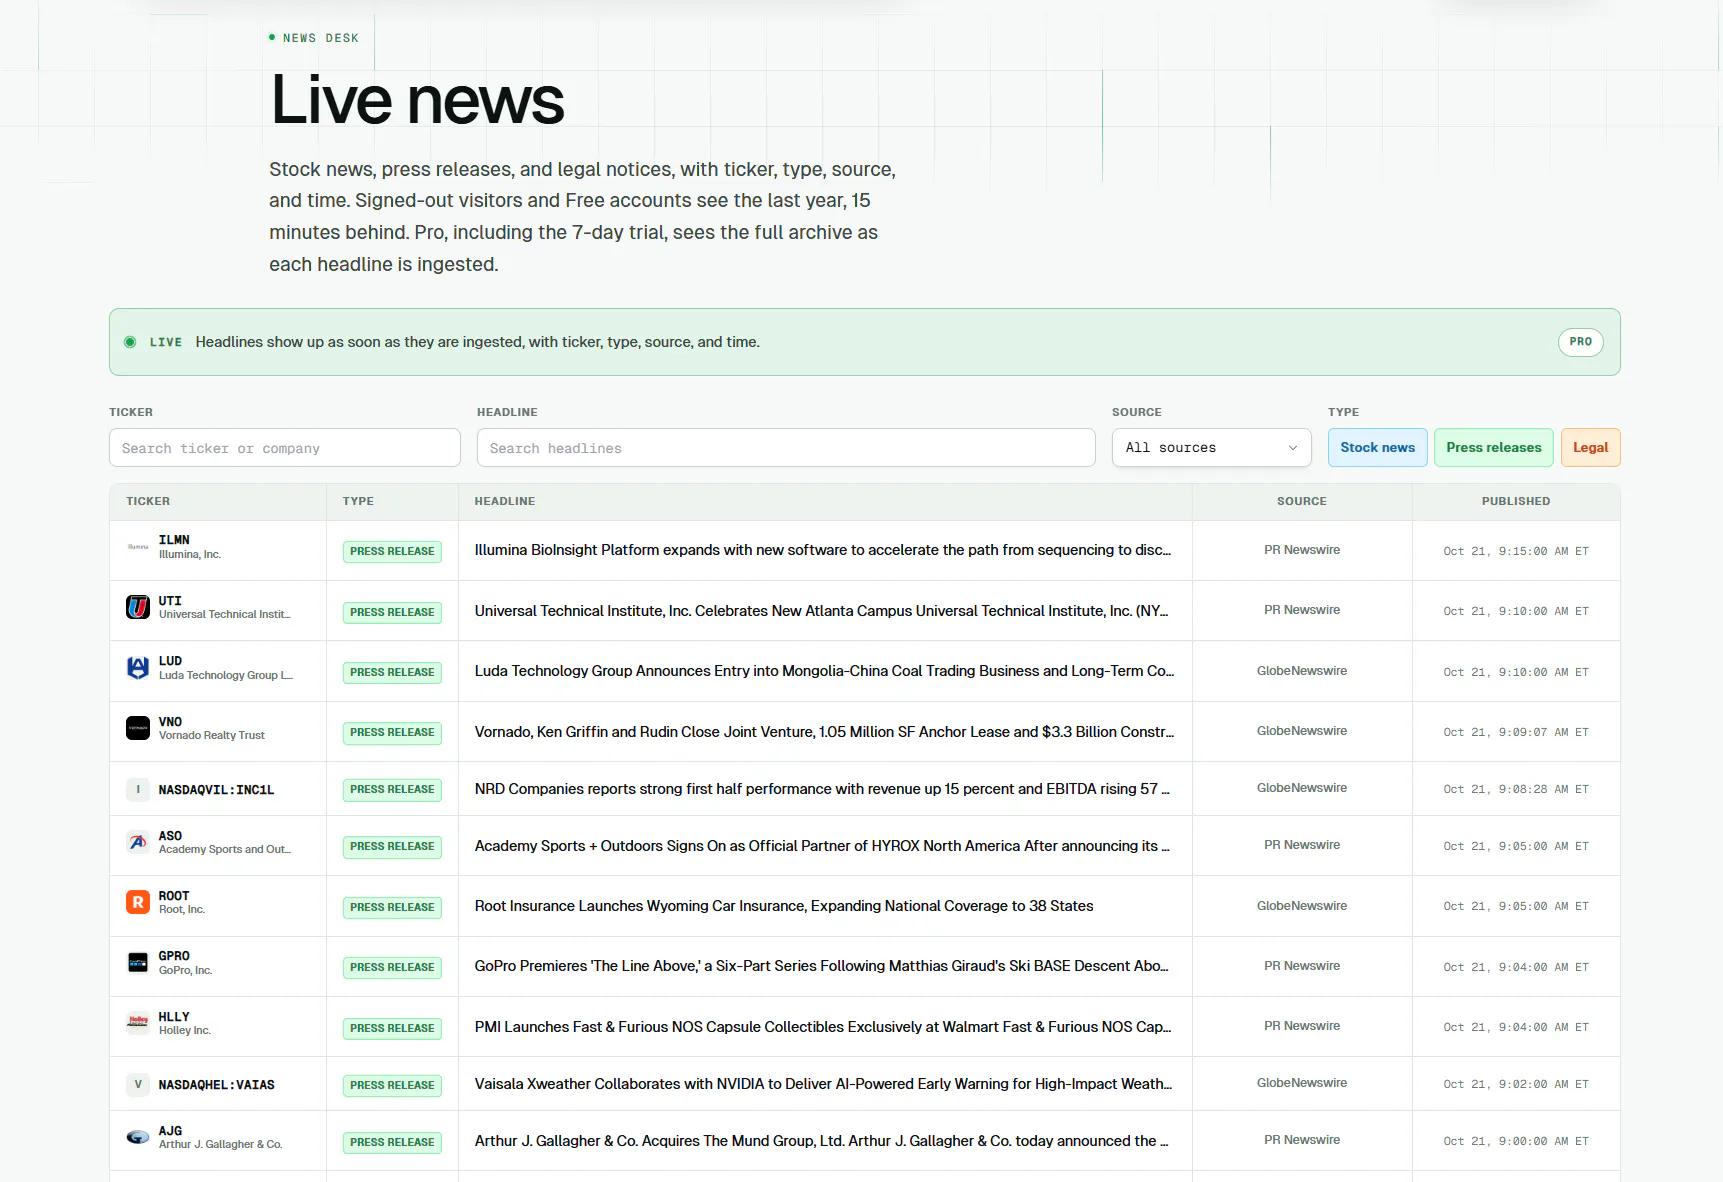Click the PRESS RELEASE tag in ASO row
This screenshot has height=1182, width=1723.
tap(392, 847)
